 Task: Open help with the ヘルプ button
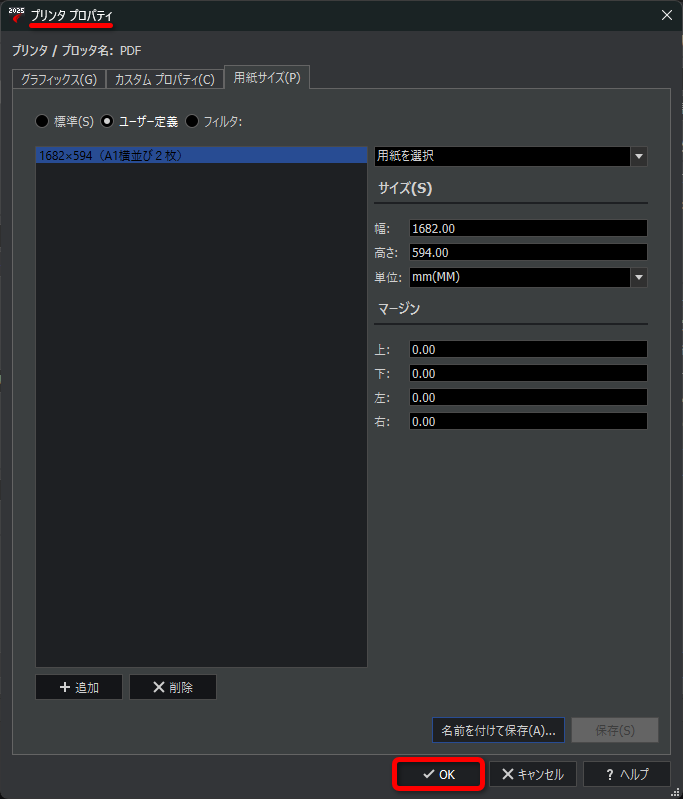626,774
